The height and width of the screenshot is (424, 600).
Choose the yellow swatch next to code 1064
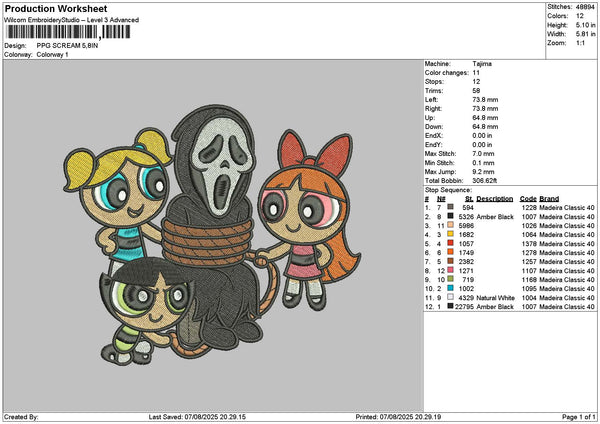[x=450, y=234]
